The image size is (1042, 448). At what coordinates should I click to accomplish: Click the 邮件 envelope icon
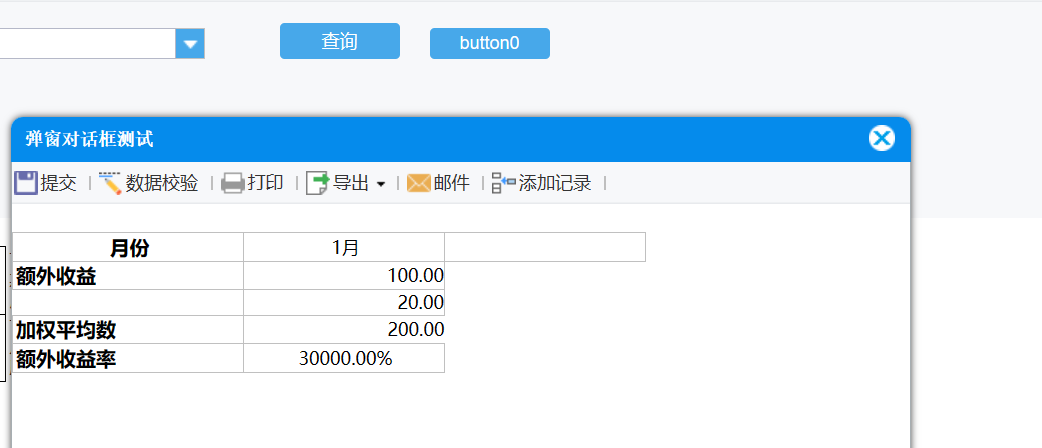coord(419,183)
